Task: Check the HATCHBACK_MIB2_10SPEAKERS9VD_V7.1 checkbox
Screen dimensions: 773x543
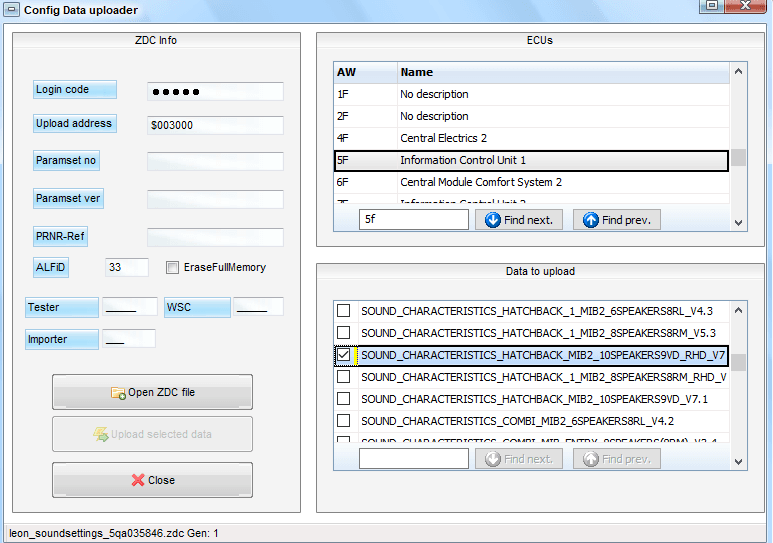Action: click(x=344, y=399)
